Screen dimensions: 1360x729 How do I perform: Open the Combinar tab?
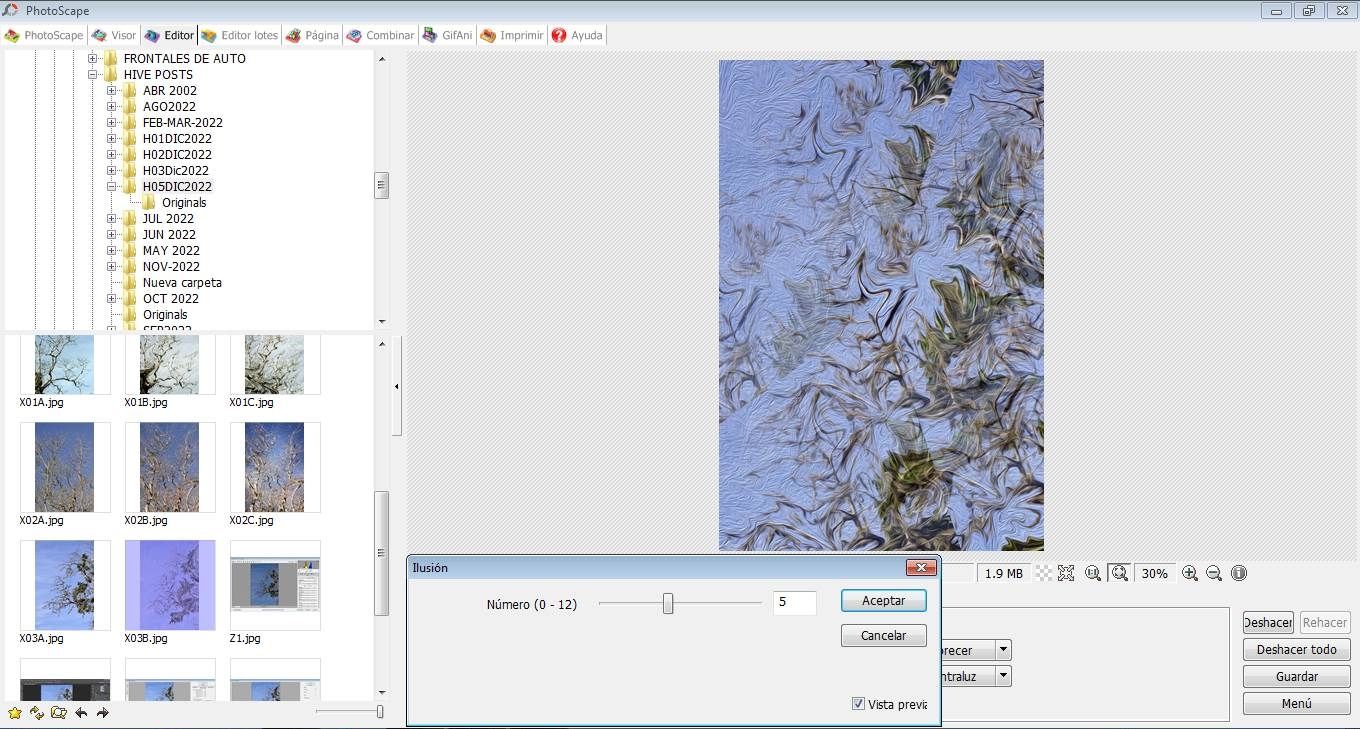tap(380, 35)
